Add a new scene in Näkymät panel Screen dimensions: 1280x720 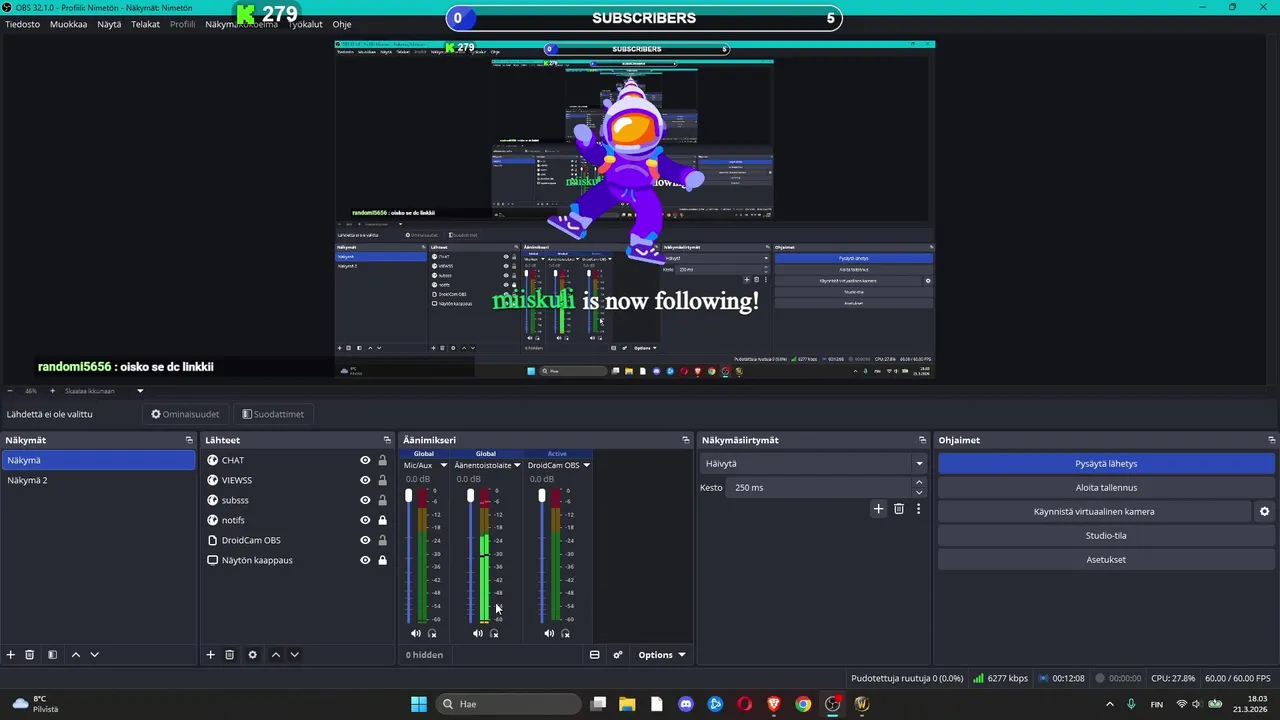point(11,655)
